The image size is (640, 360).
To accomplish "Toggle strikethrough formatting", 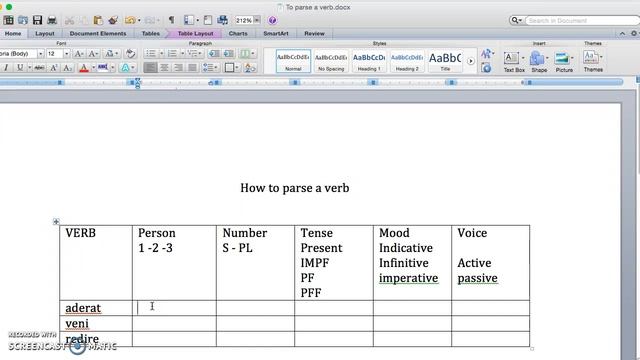I will (x=39, y=67).
